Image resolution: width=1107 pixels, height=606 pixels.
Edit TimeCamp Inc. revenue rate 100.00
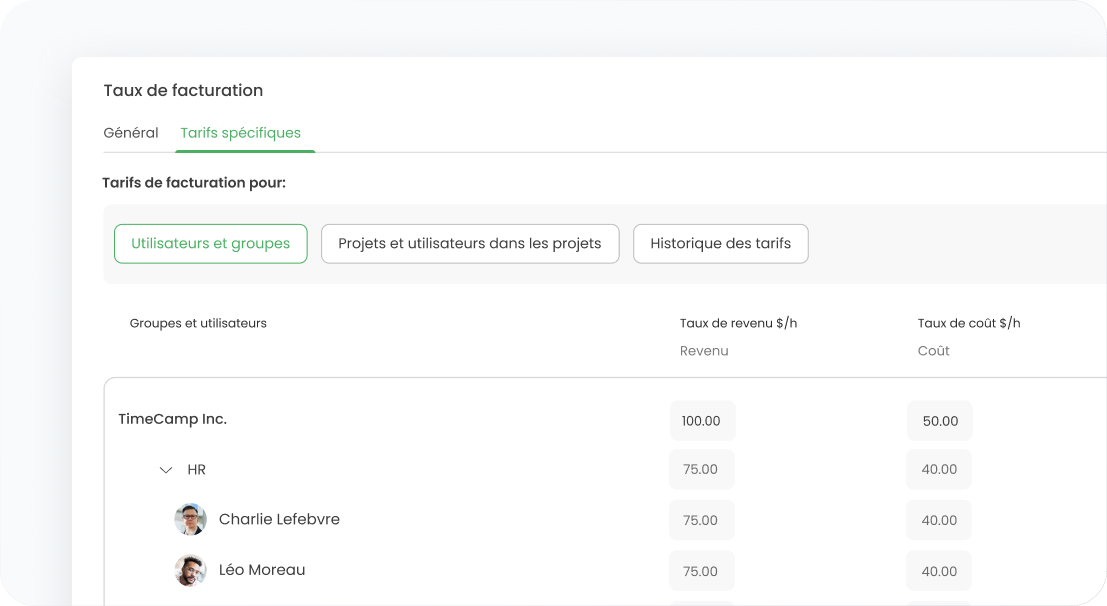702,421
